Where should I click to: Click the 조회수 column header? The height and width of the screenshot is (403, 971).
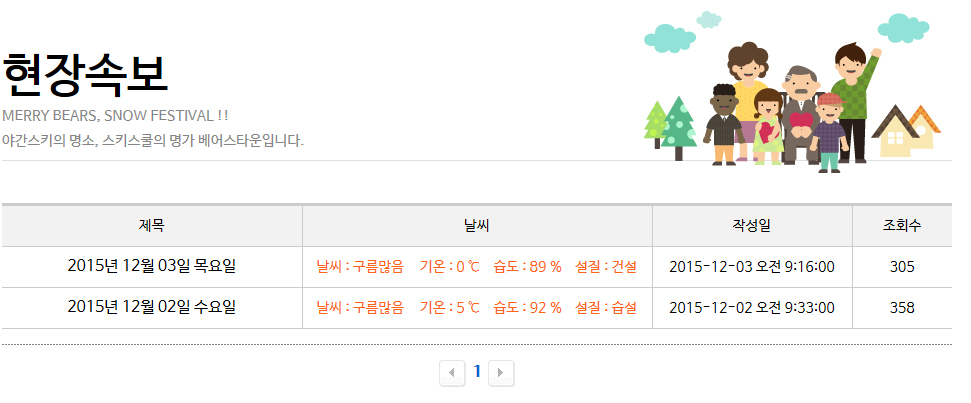(902, 226)
